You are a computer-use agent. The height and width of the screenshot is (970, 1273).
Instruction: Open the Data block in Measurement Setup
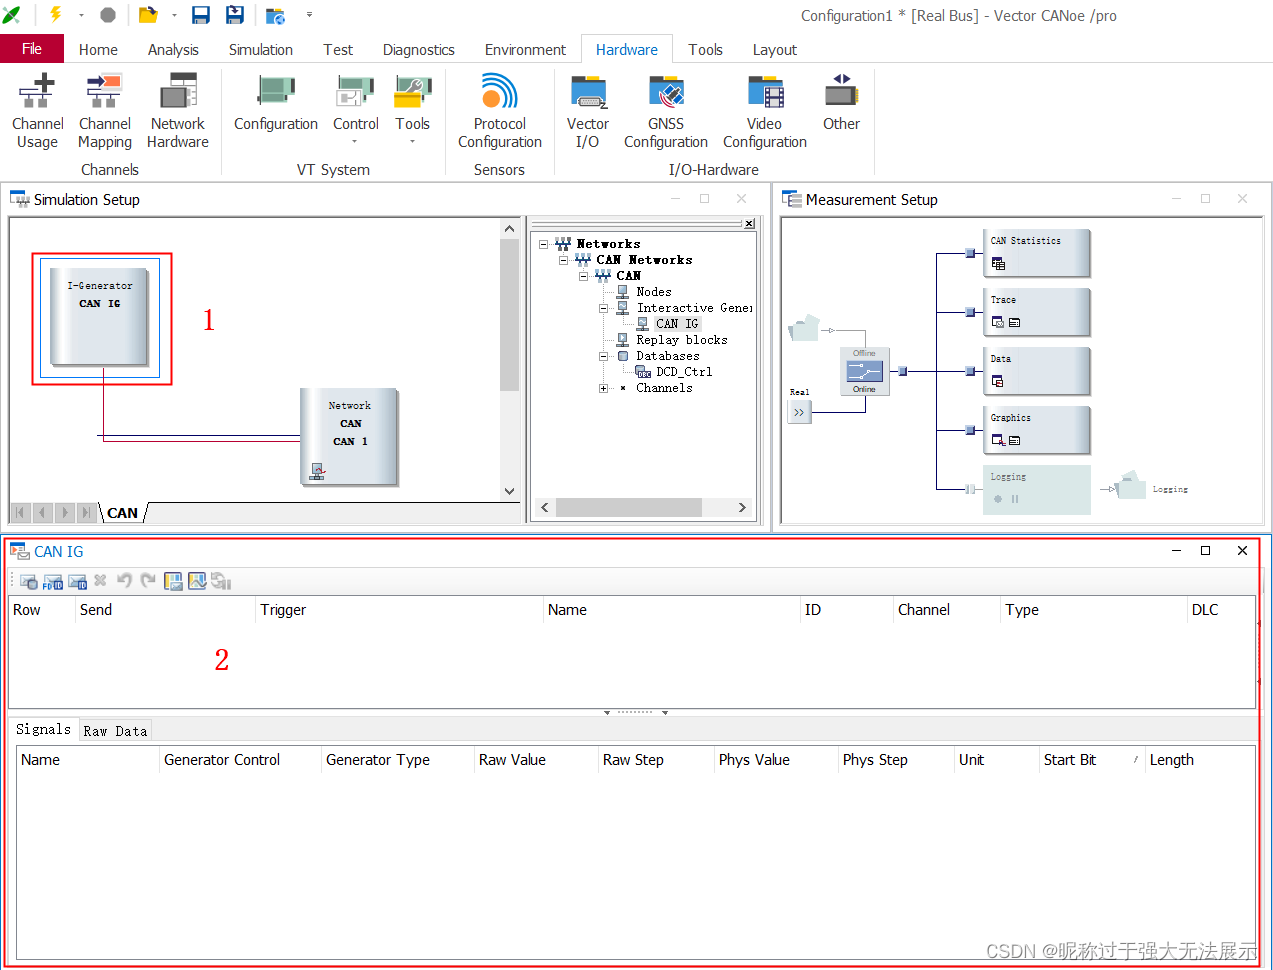pos(1037,371)
